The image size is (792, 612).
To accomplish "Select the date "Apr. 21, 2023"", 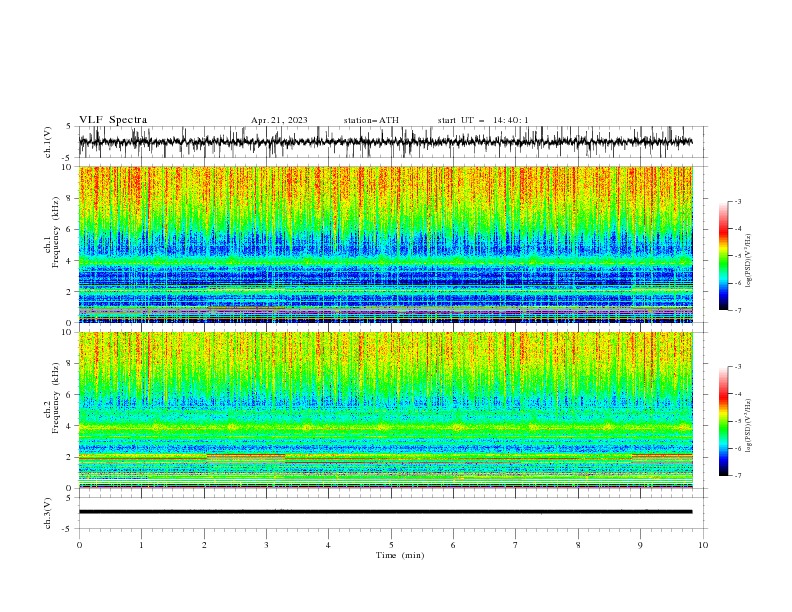I will [x=279, y=120].
